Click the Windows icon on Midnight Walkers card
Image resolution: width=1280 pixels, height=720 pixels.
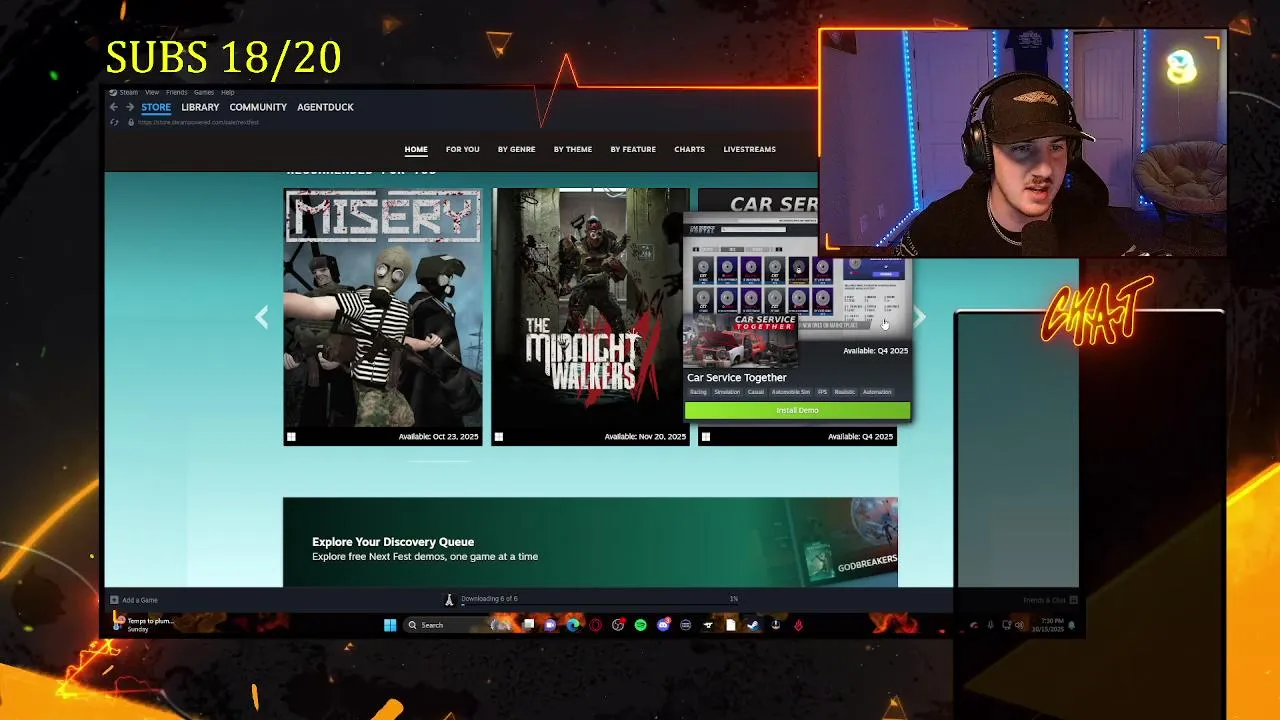point(498,437)
